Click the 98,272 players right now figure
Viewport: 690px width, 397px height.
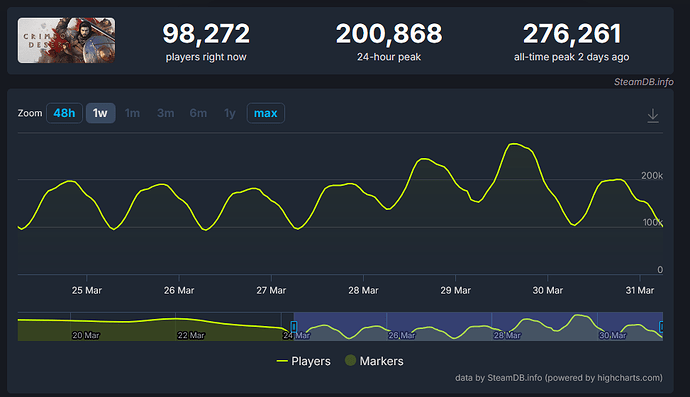point(206,34)
